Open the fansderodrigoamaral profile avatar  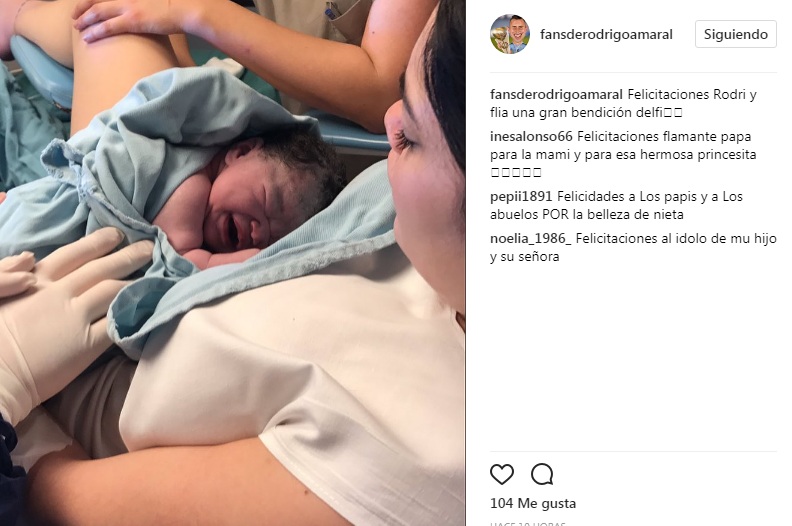510,34
